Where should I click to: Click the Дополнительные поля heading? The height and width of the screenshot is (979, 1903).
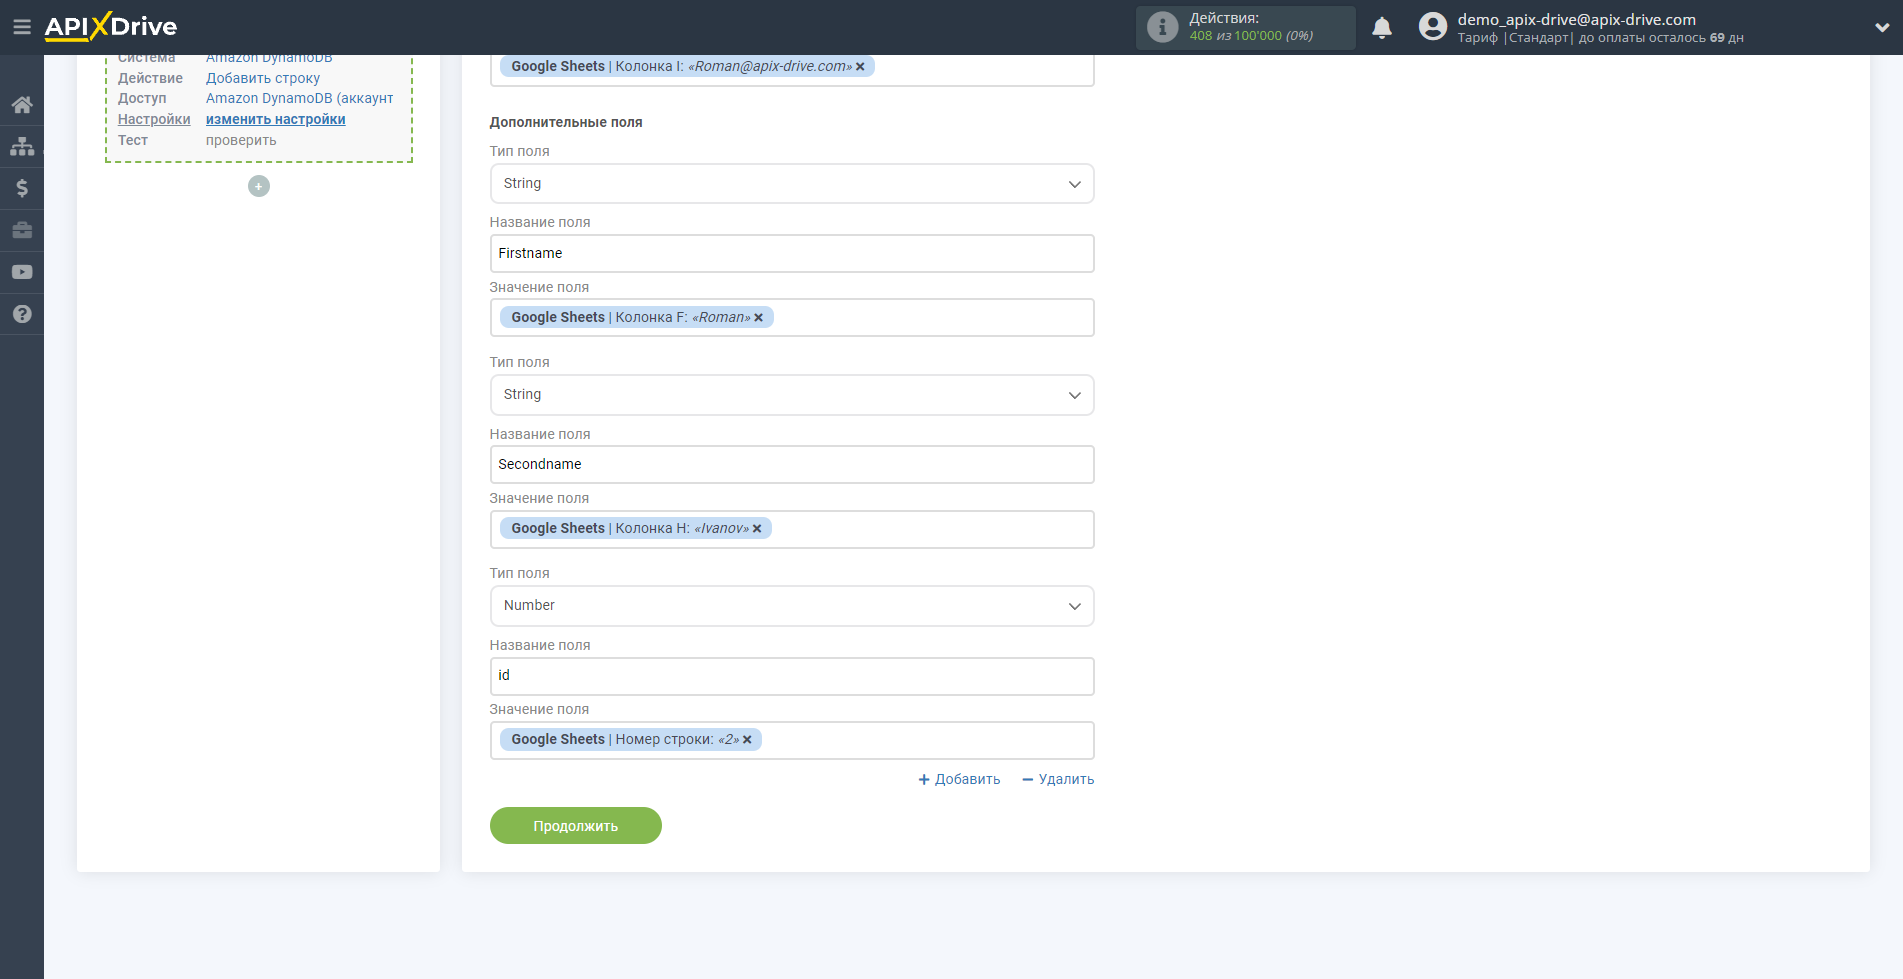tap(566, 122)
